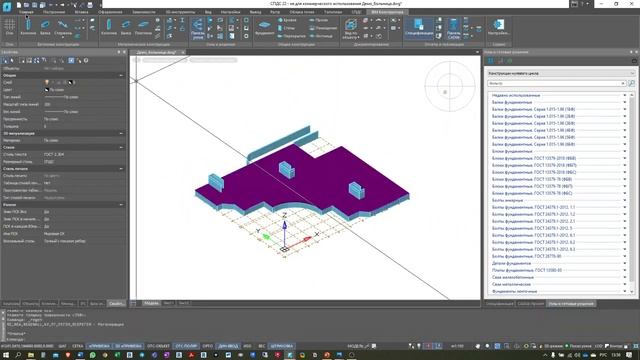Open the СПДС ribbon tab

pos(356,12)
